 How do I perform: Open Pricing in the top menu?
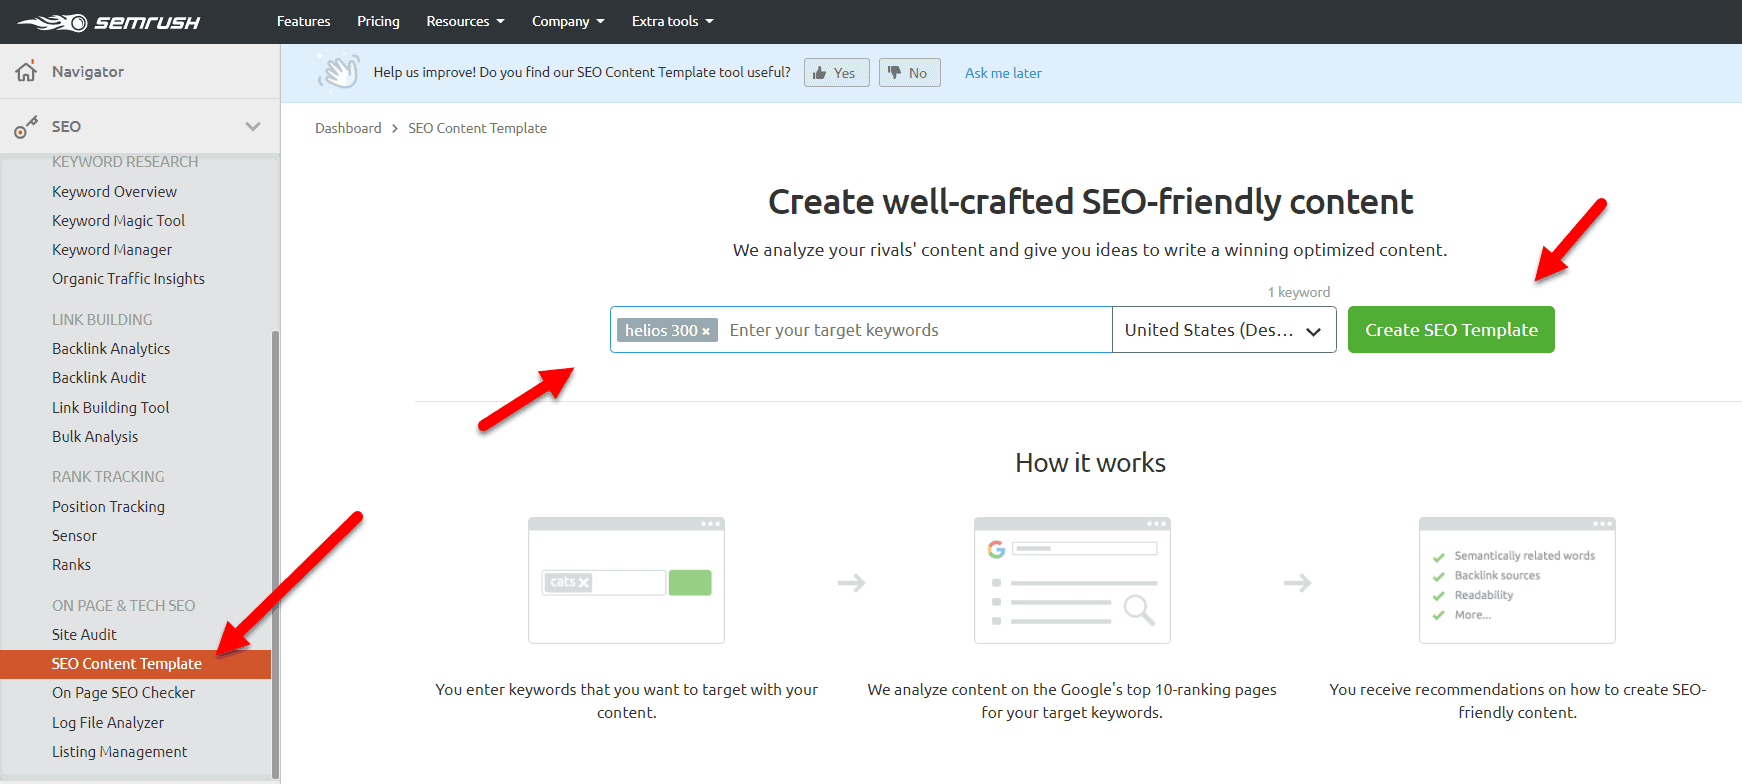pyautogui.click(x=378, y=21)
